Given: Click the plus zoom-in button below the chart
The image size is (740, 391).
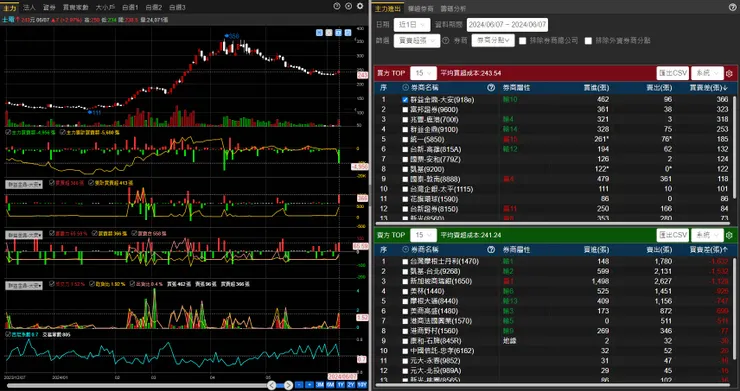Looking at the screenshot, I should tap(309, 385).
